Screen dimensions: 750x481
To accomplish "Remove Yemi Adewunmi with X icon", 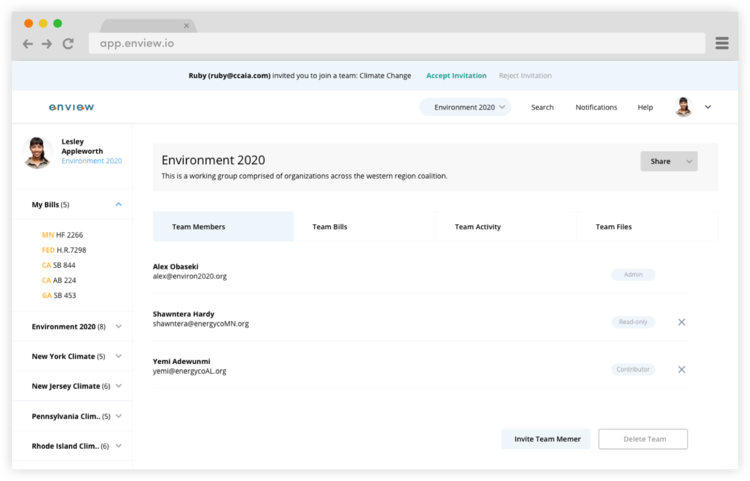I will pos(681,369).
